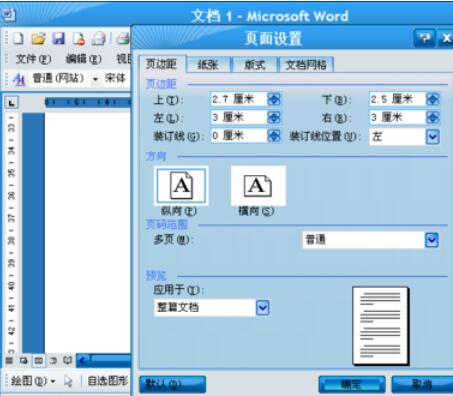Click the Save floppy disk icon
This screenshot has height=396, width=453.
[59, 38]
